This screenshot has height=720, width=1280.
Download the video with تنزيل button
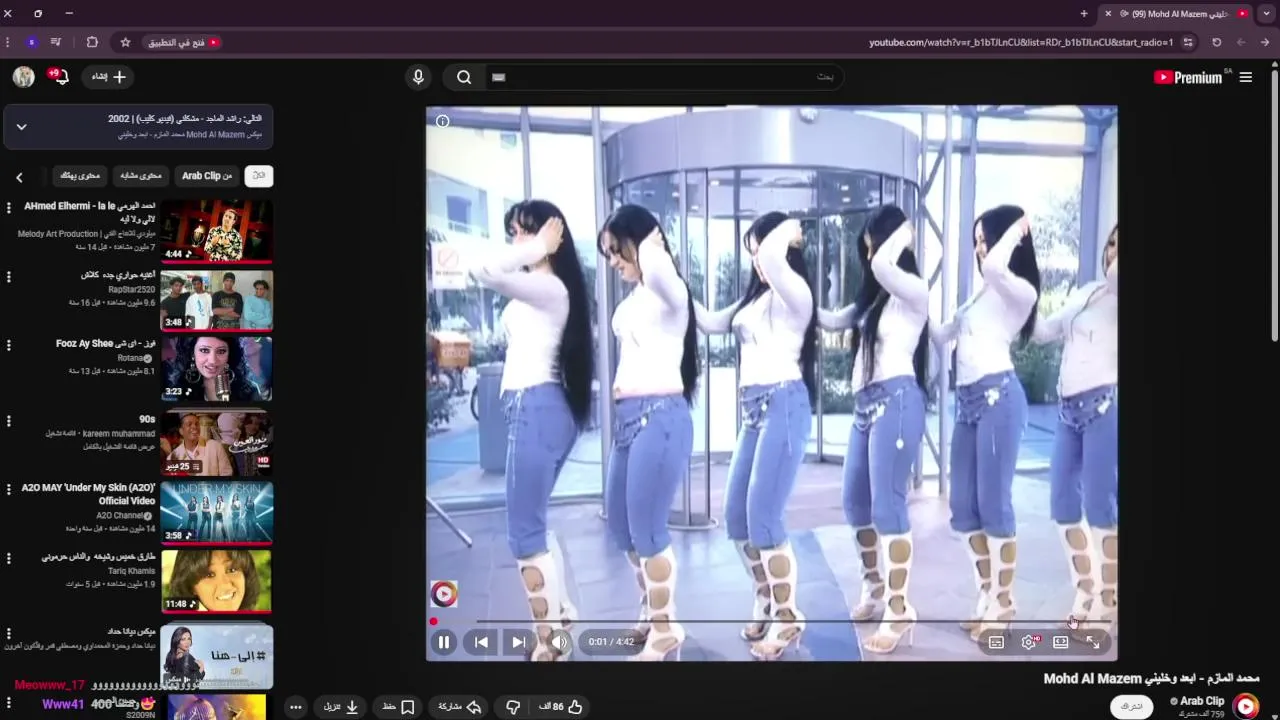pyautogui.click(x=341, y=707)
